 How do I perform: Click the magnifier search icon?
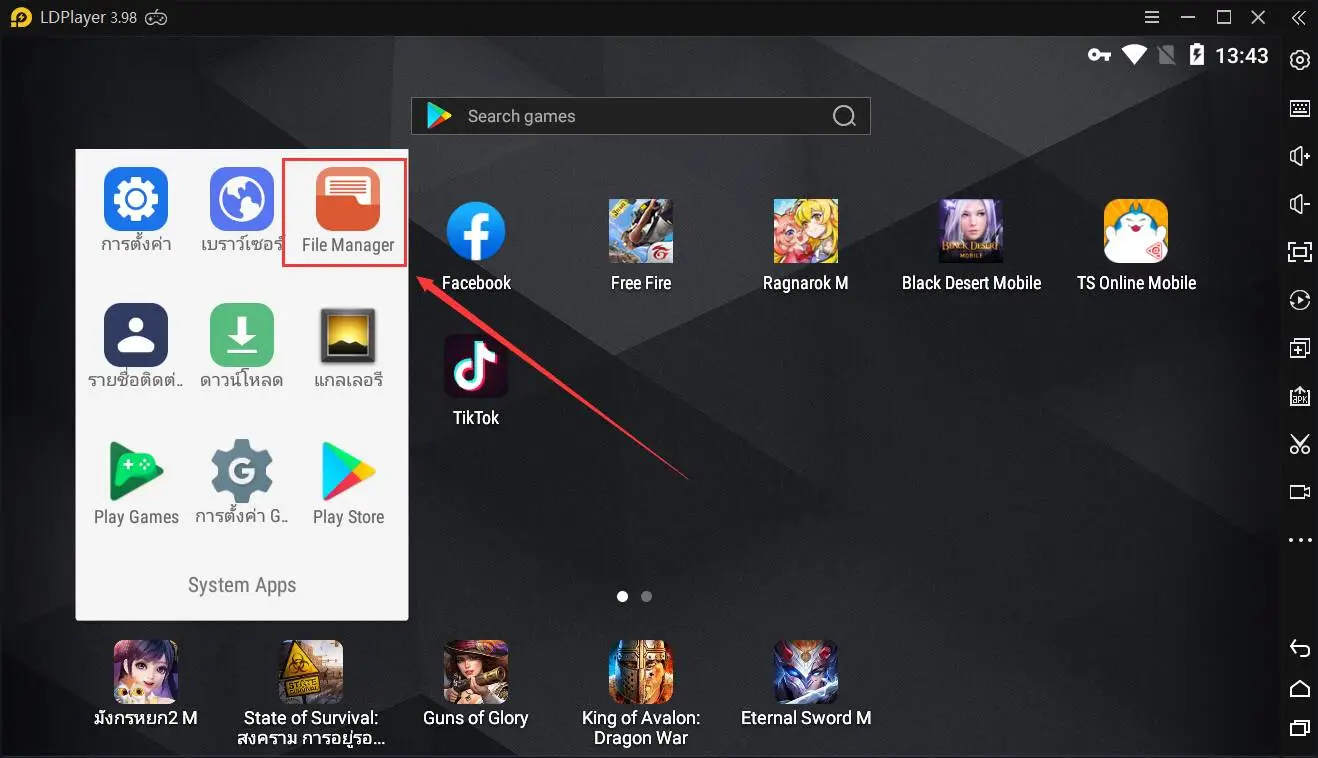pyautogui.click(x=844, y=116)
